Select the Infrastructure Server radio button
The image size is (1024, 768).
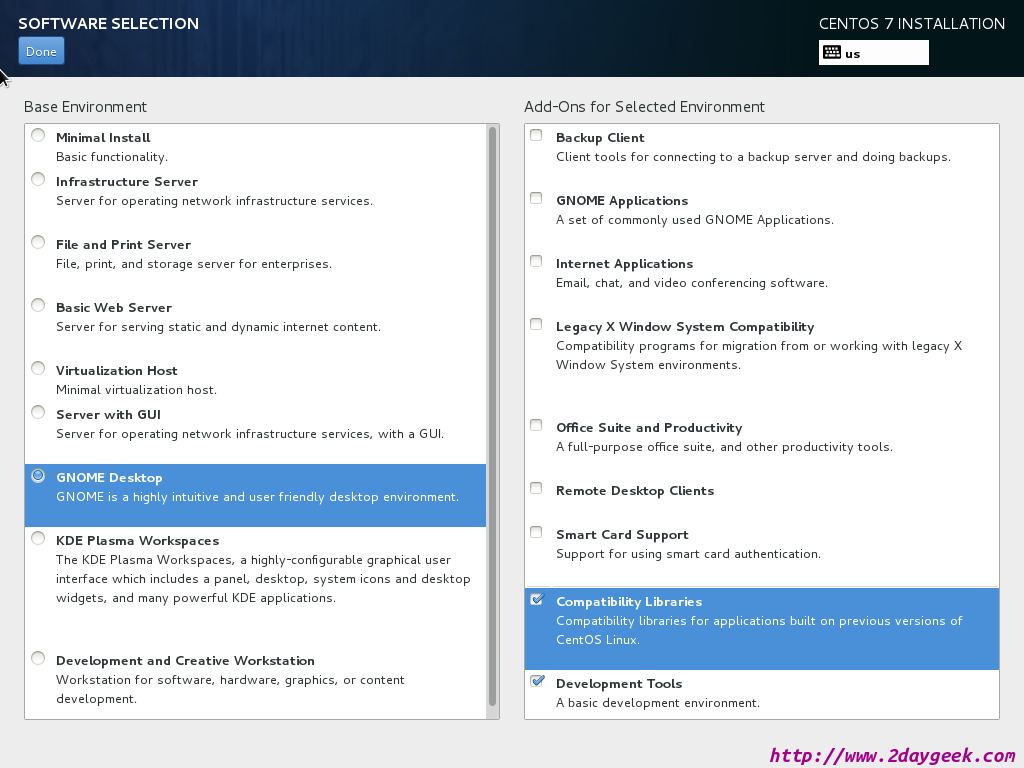pyautogui.click(x=39, y=179)
